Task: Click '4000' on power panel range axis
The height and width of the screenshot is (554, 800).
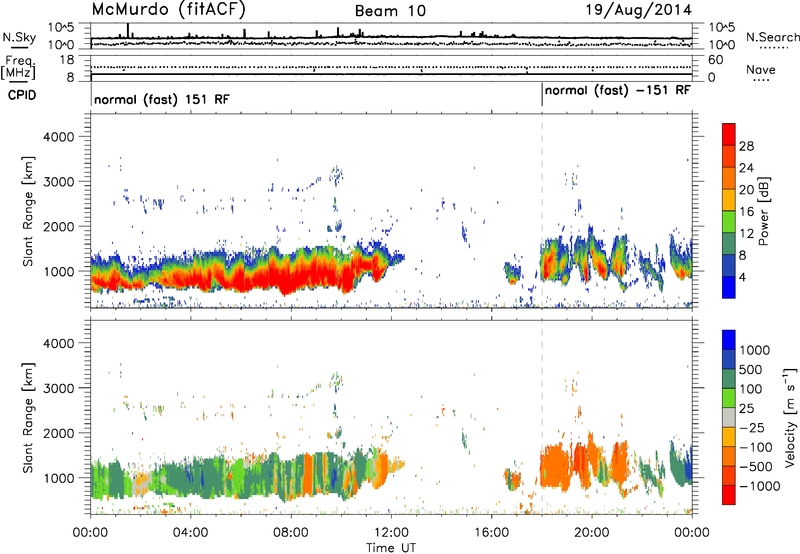Action: coord(58,137)
